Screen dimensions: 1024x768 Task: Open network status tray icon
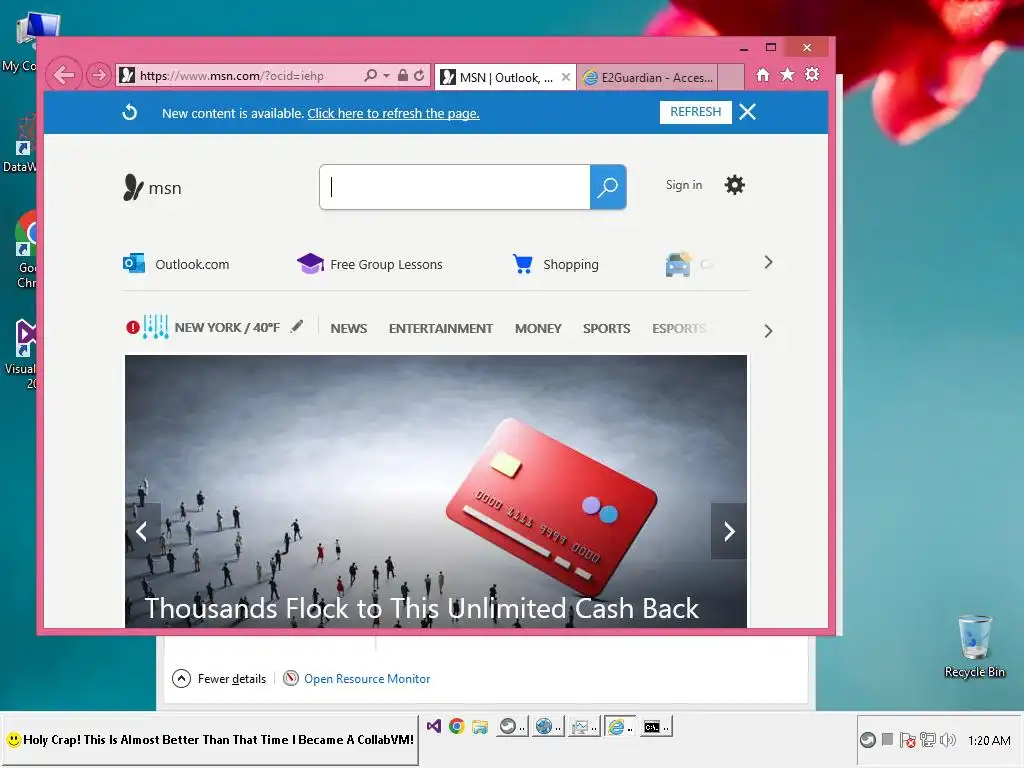click(927, 740)
